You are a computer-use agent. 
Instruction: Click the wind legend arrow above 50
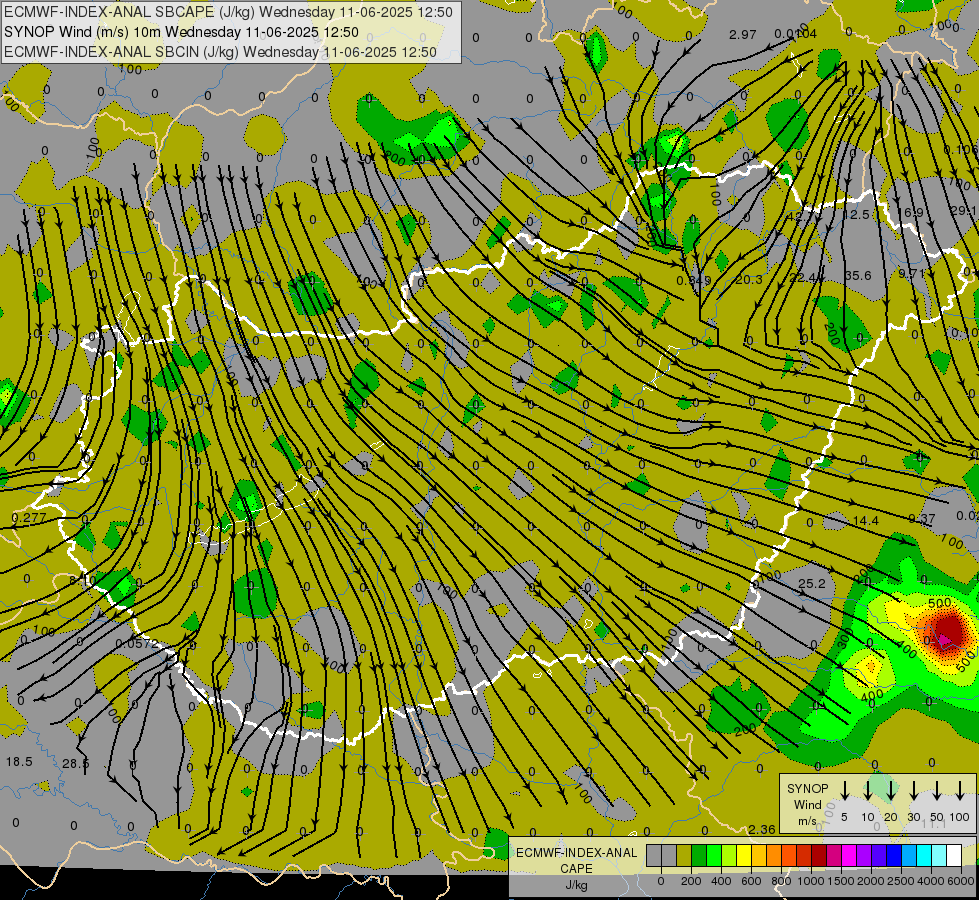click(937, 790)
